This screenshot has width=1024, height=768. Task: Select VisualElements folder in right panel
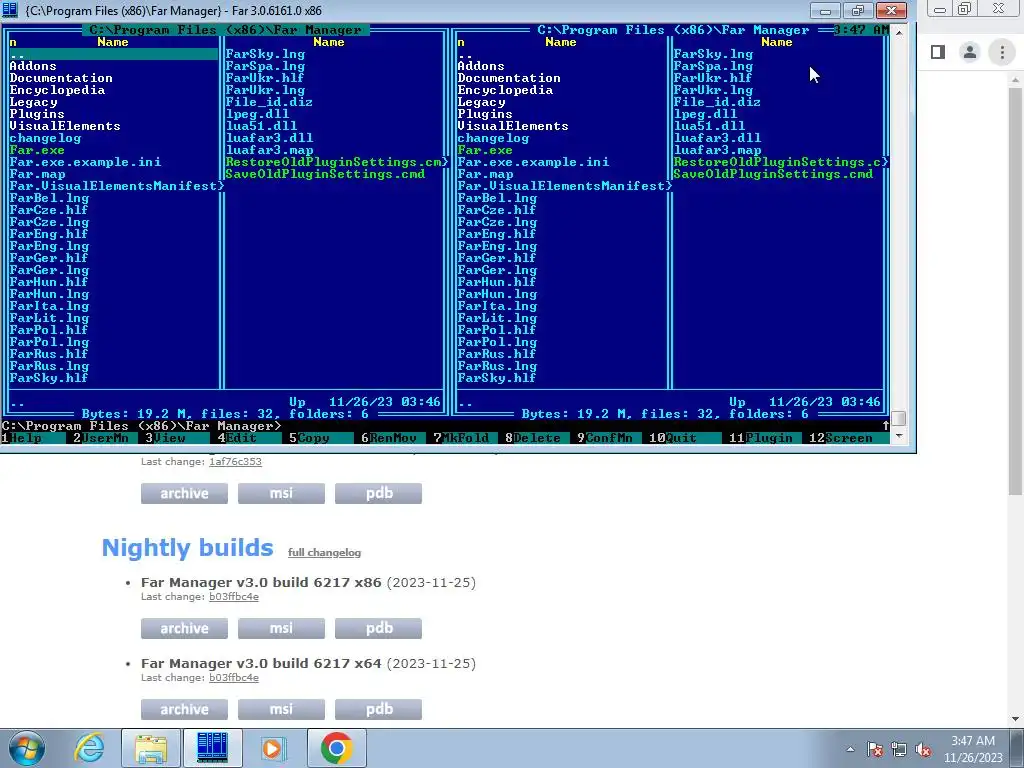point(513,126)
